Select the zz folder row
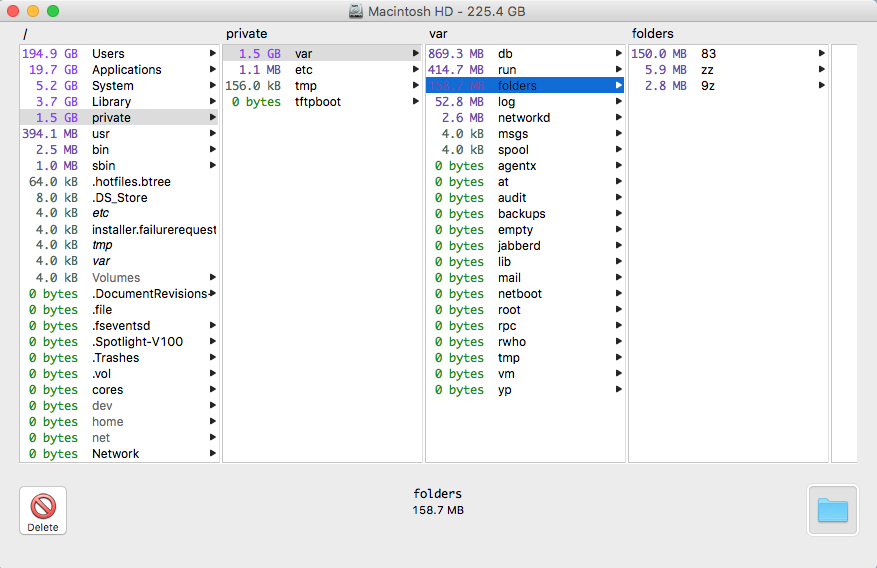The image size is (877, 568). tap(728, 70)
